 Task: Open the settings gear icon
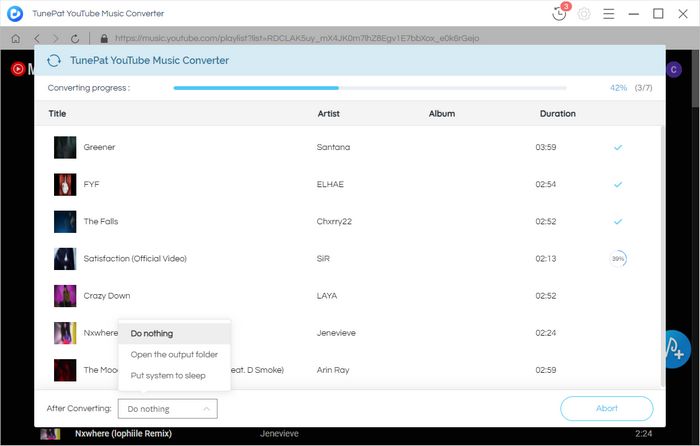click(584, 14)
